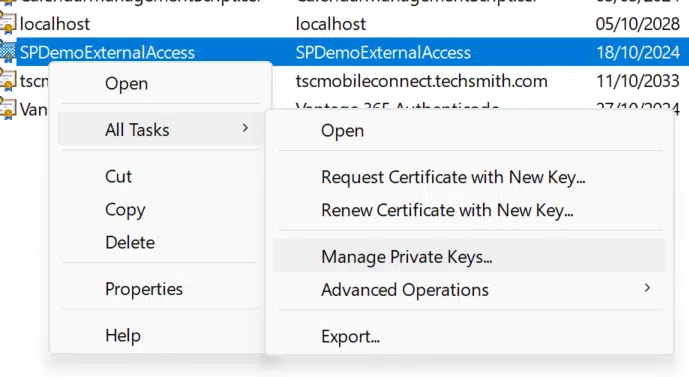Click the All Tasks chevron arrow
This screenshot has width=689, height=377.
click(245, 128)
